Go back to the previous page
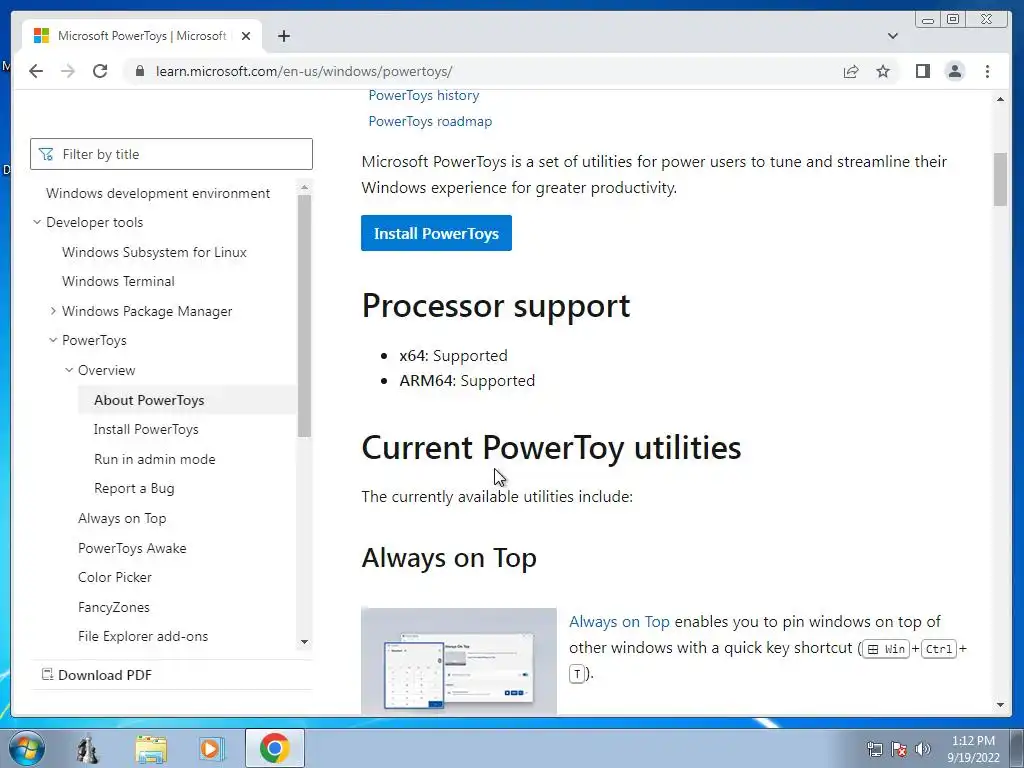This screenshot has width=1024, height=768. pyautogui.click(x=36, y=71)
